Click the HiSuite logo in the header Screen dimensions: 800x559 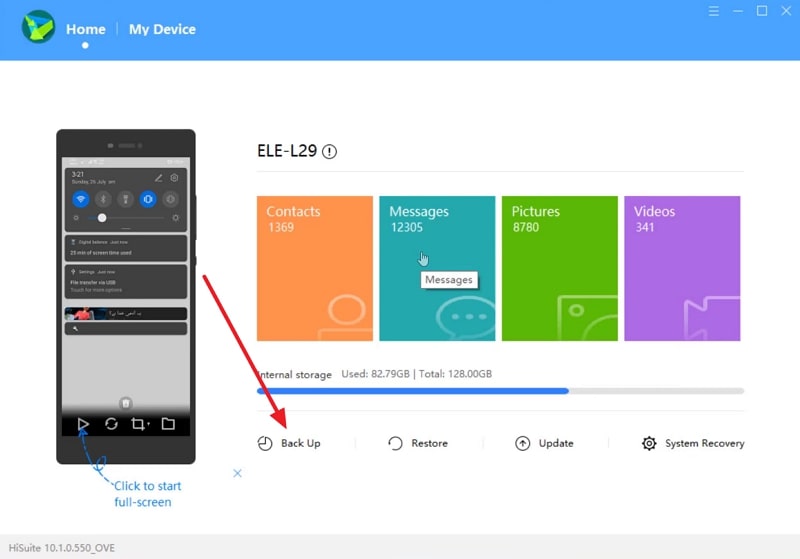point(38,29)
